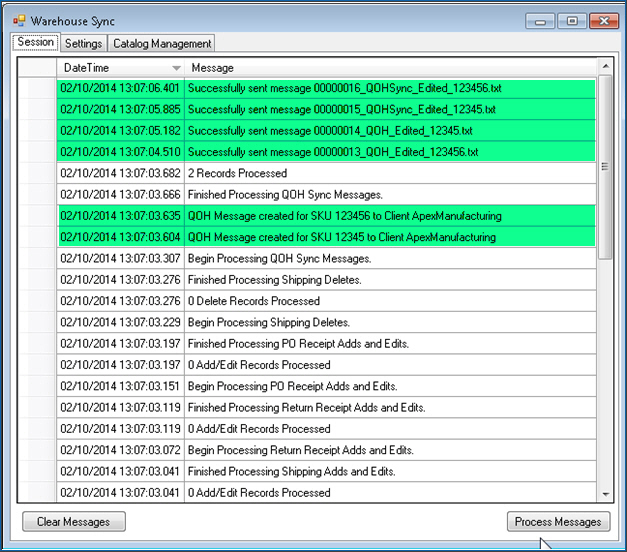Click the scrollbar up arrow

pos(605,66)
